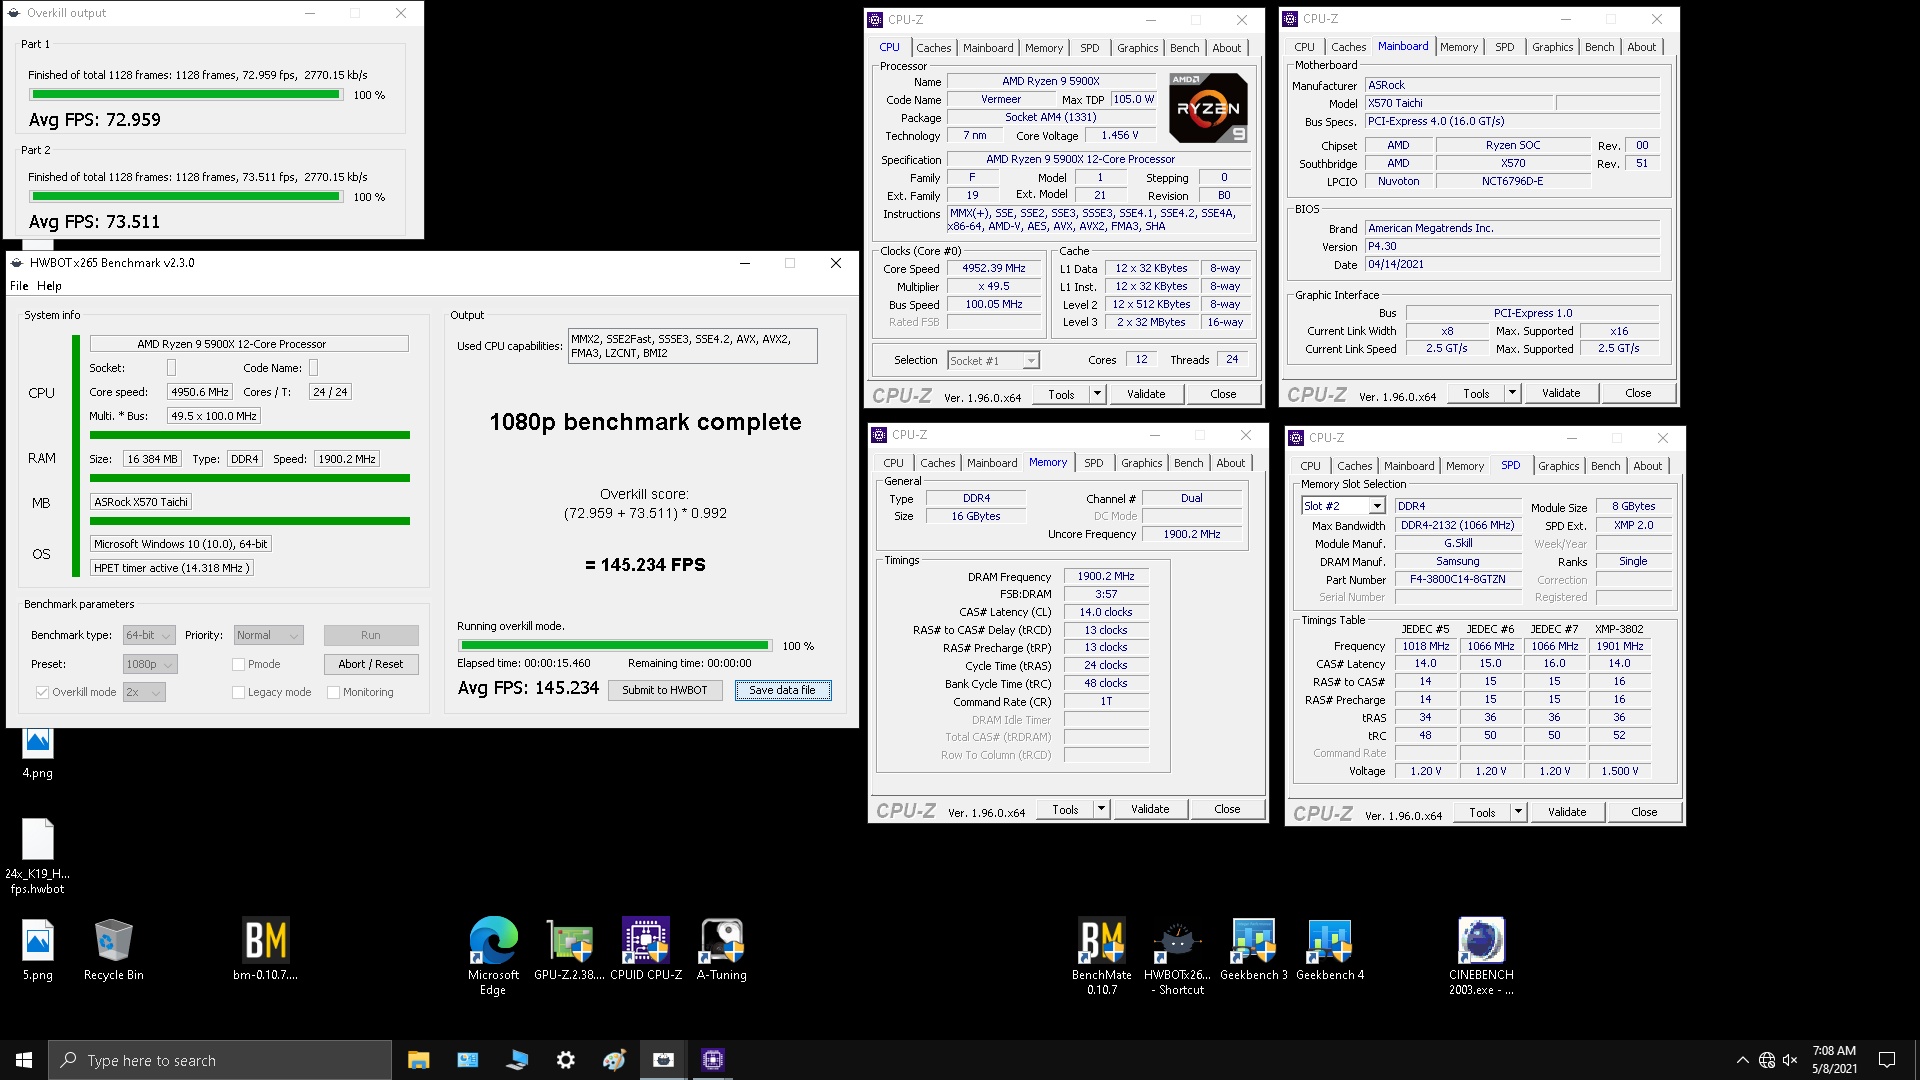Viewport: 1920px width, 1080px height.
Task: Open the Recycle Bin desktop icon
Action: tap(113, 950)
